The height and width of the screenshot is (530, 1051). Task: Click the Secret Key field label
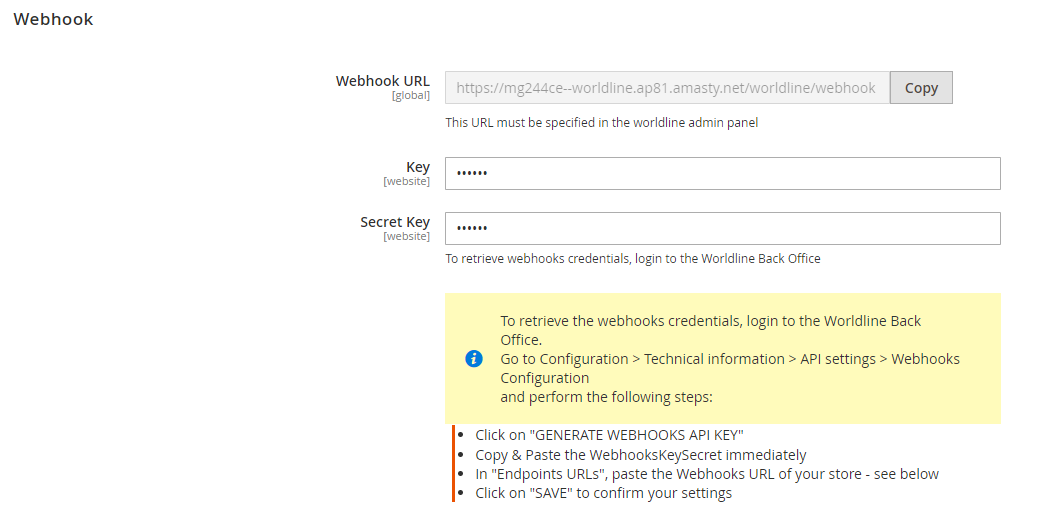(395, 222)
